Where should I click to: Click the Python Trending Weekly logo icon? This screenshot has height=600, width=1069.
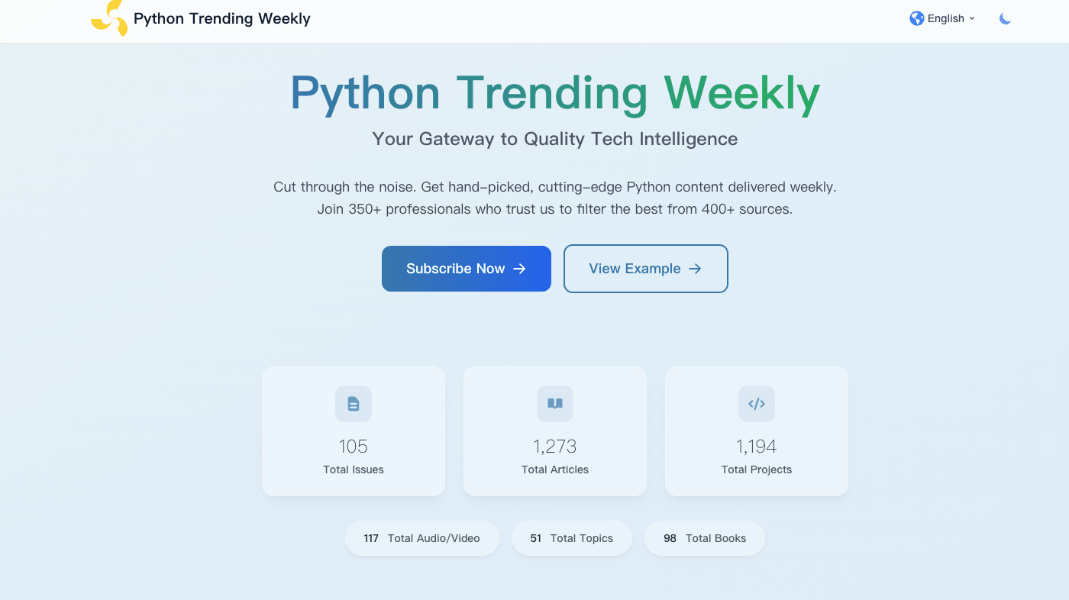pos(110,18)
